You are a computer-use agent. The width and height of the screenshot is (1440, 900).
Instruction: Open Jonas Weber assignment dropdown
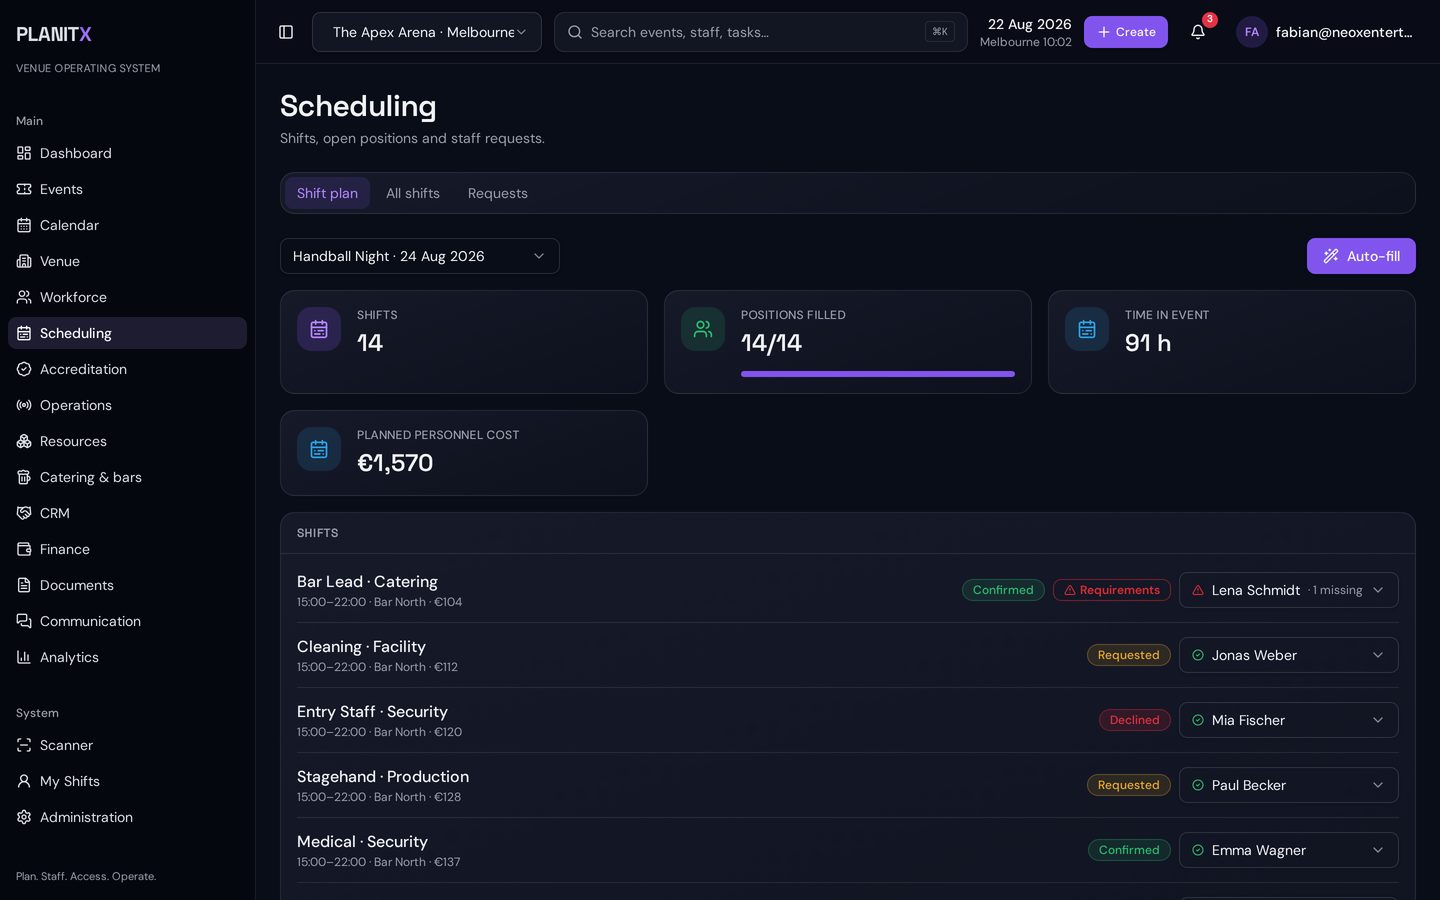1289,655
